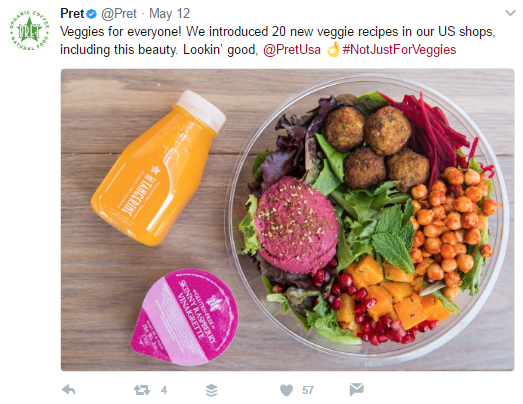This screenshot has height=404, width=523.
Task: Click the blue verified badge next to Pret
Action: (x=92, y=14)
